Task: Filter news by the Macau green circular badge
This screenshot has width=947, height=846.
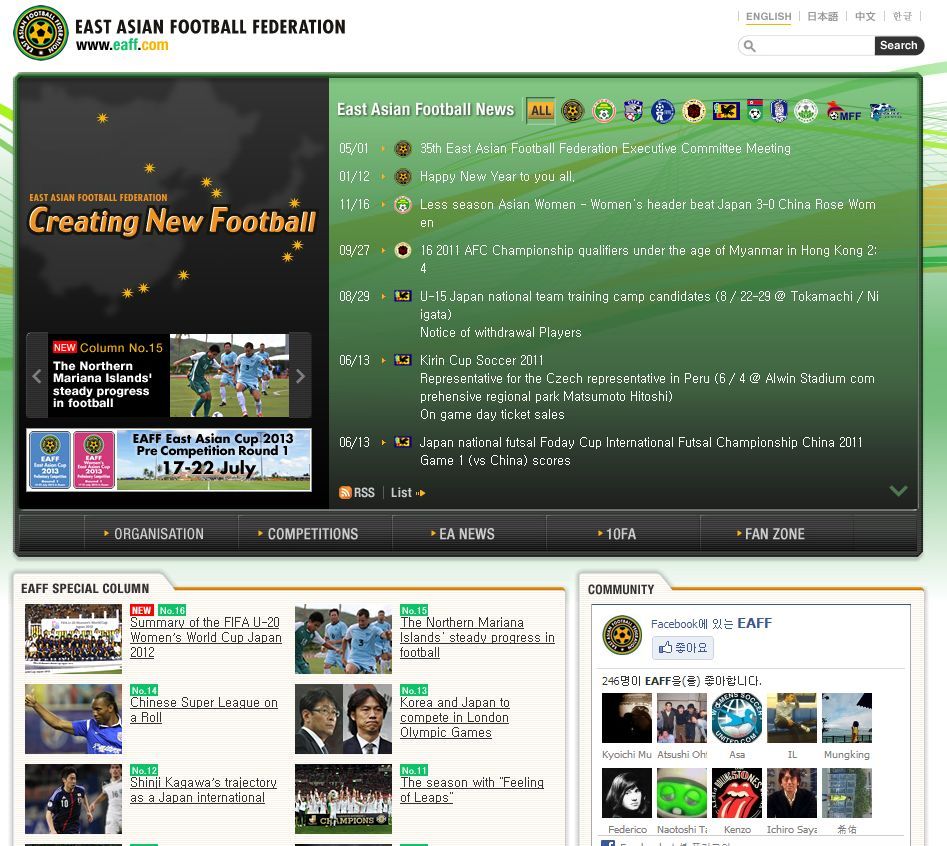Action: coord(806,111)
